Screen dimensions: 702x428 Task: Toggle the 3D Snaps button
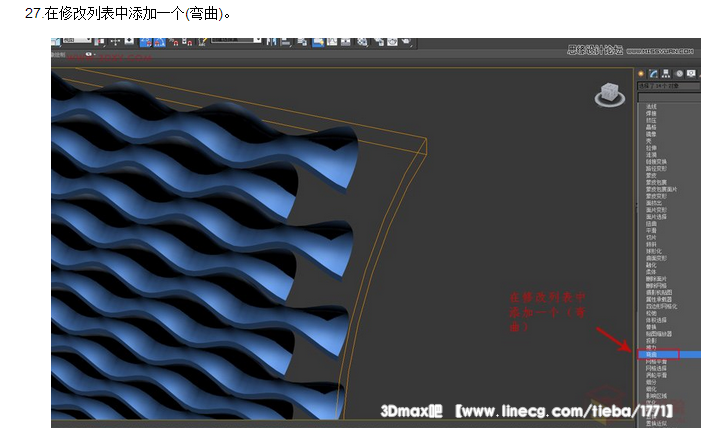[x=146, y=42]
